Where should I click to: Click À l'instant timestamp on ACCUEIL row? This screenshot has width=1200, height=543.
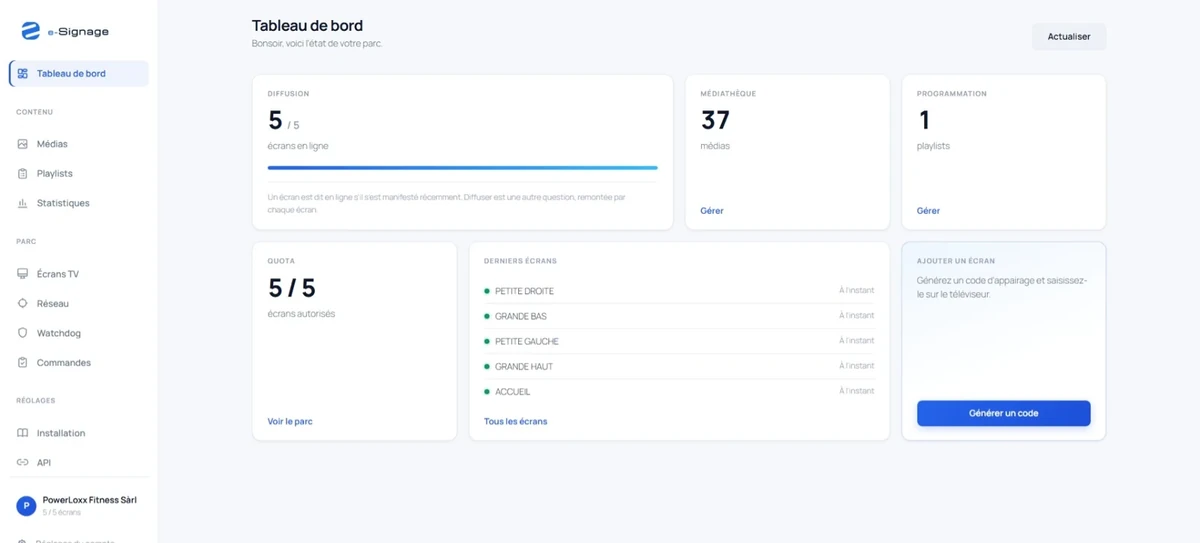click(856, 391)
